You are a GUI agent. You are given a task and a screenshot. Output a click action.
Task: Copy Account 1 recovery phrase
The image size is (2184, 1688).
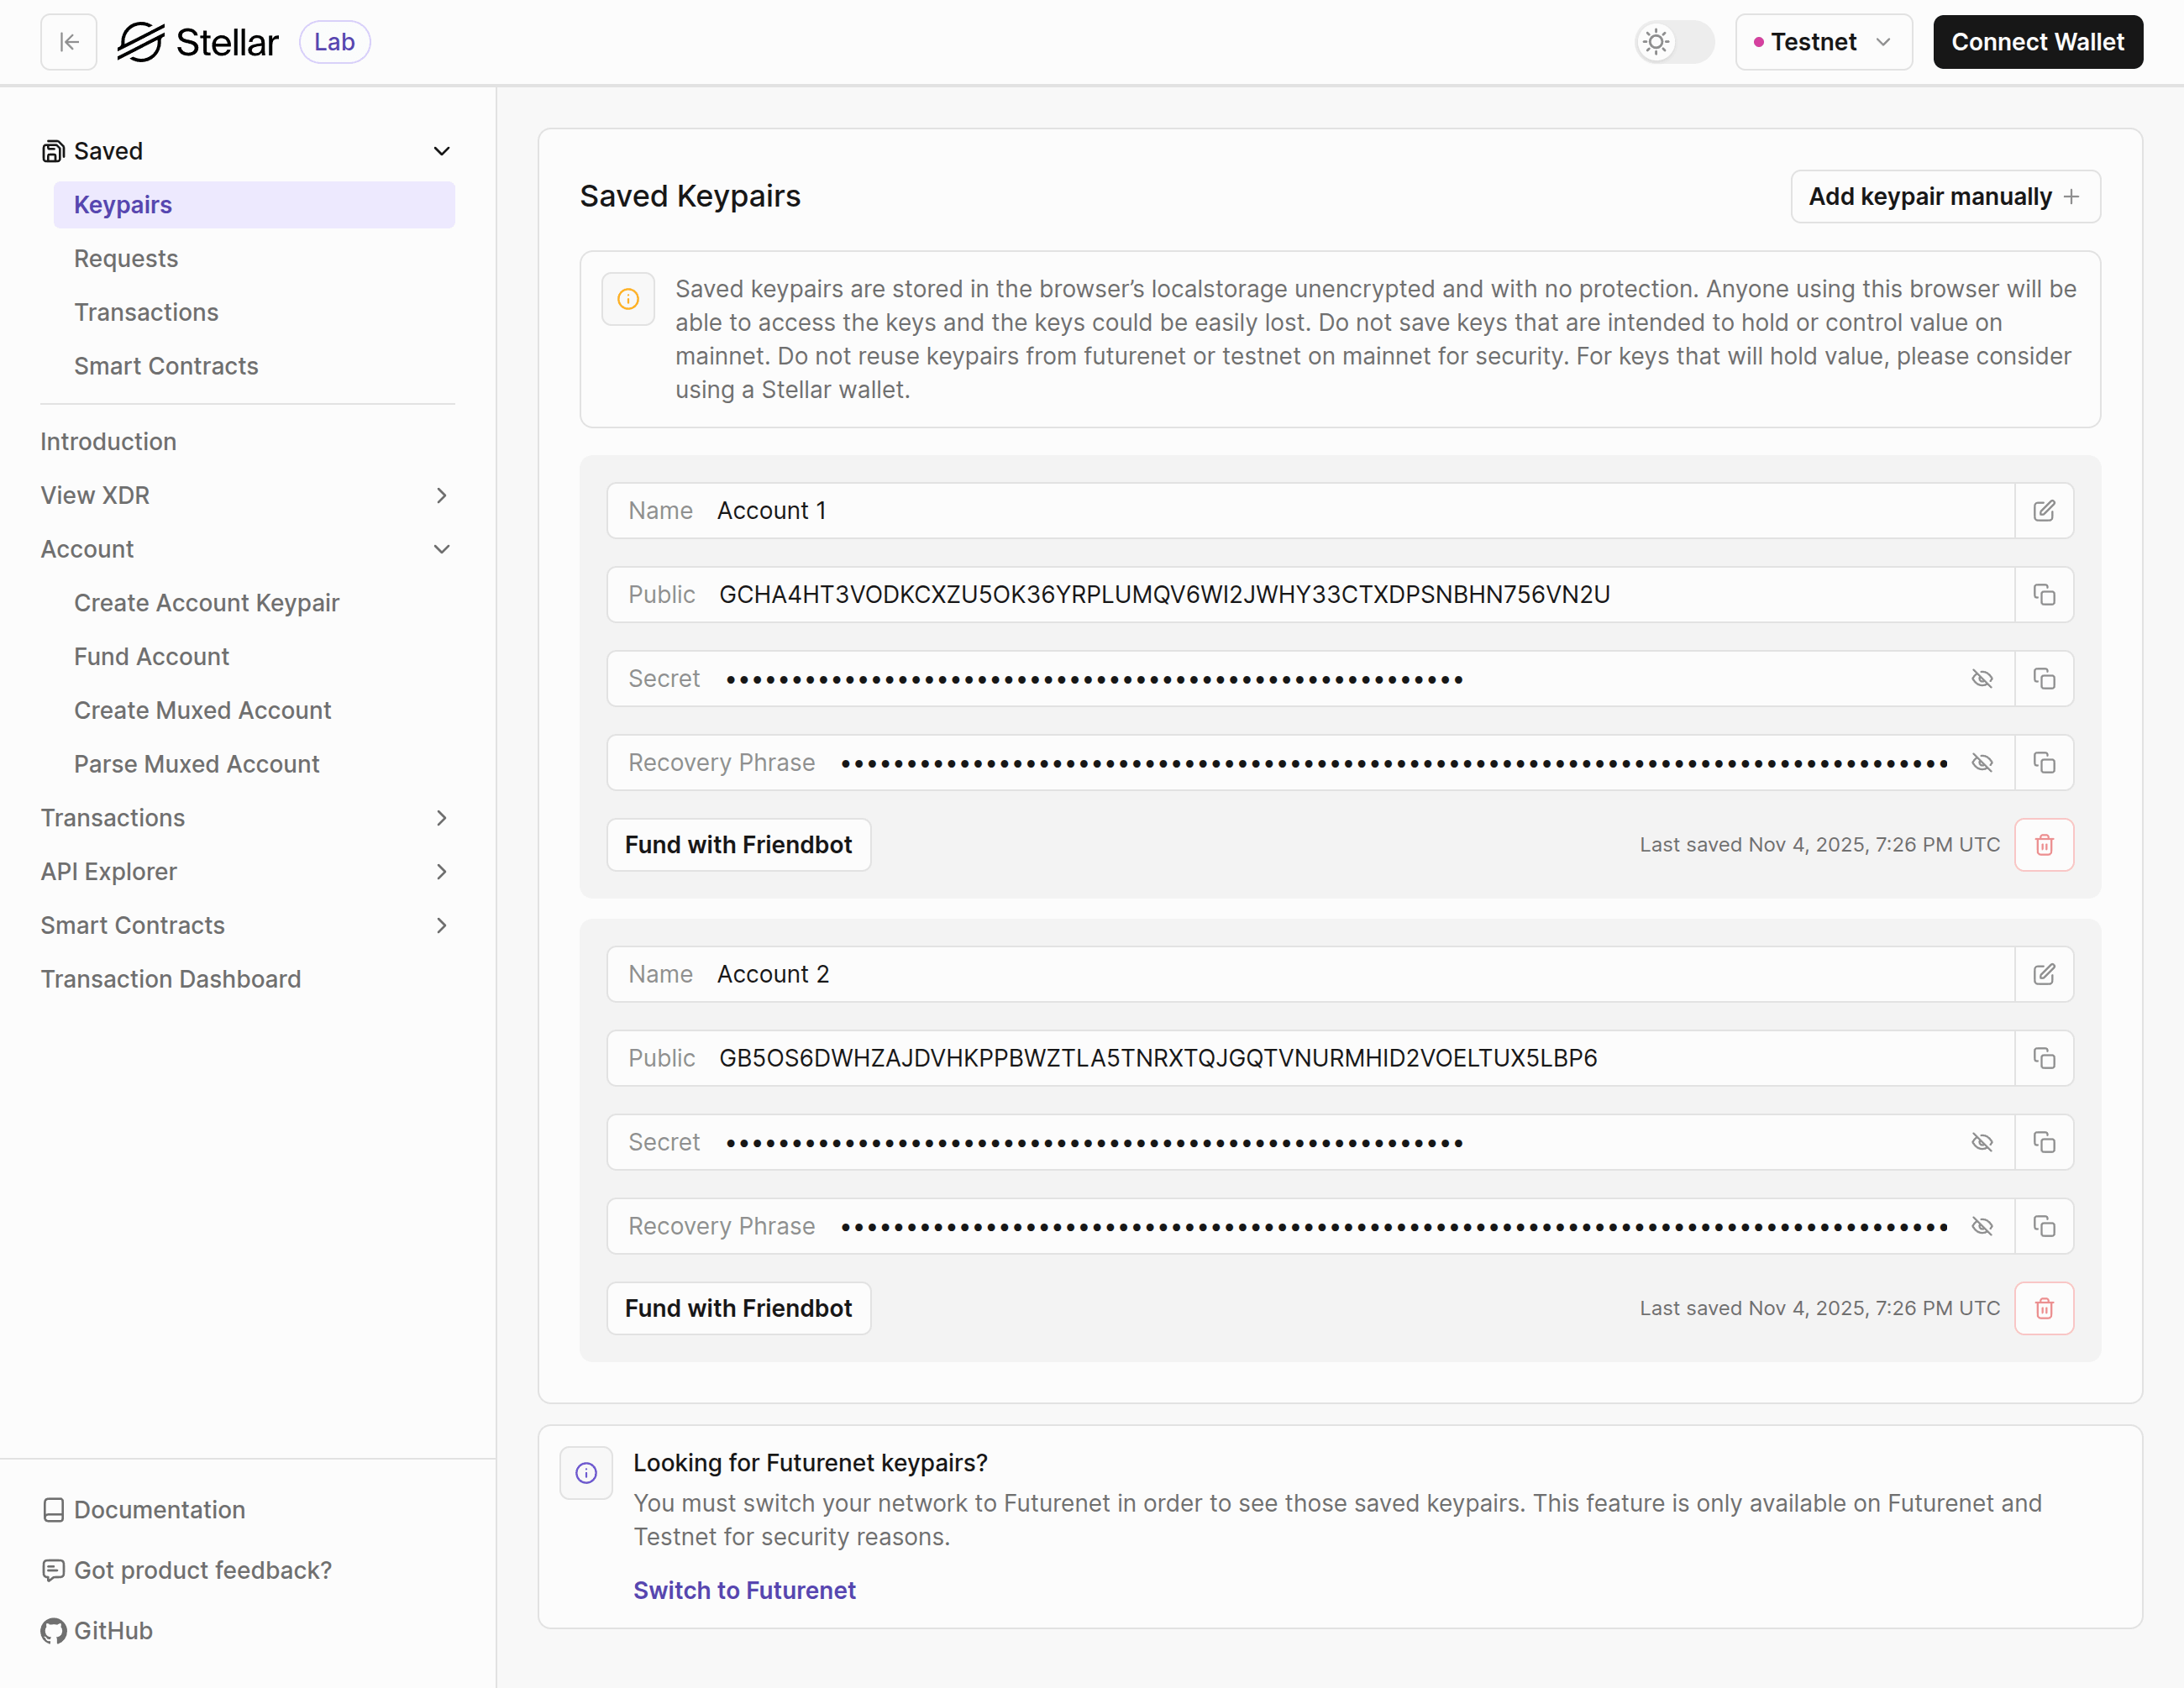pyautogui.click(x=2043, y=763)
